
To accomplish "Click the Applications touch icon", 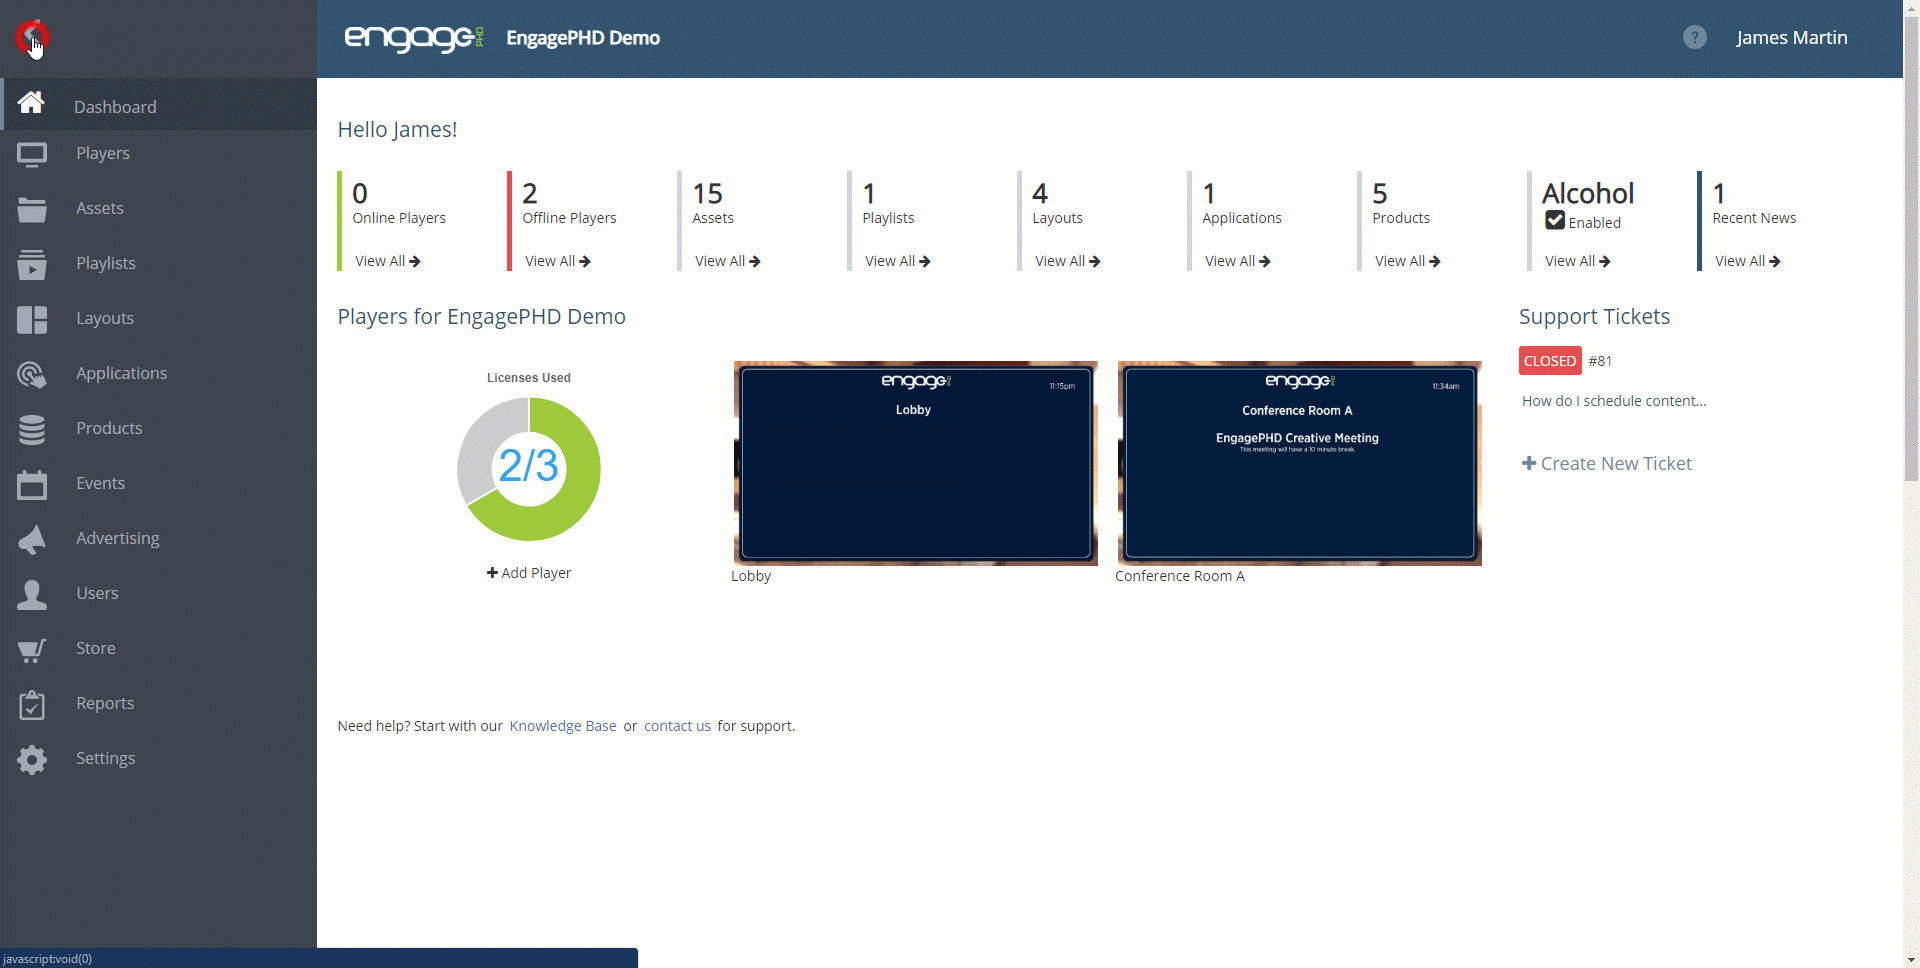I will coord(32,374).
